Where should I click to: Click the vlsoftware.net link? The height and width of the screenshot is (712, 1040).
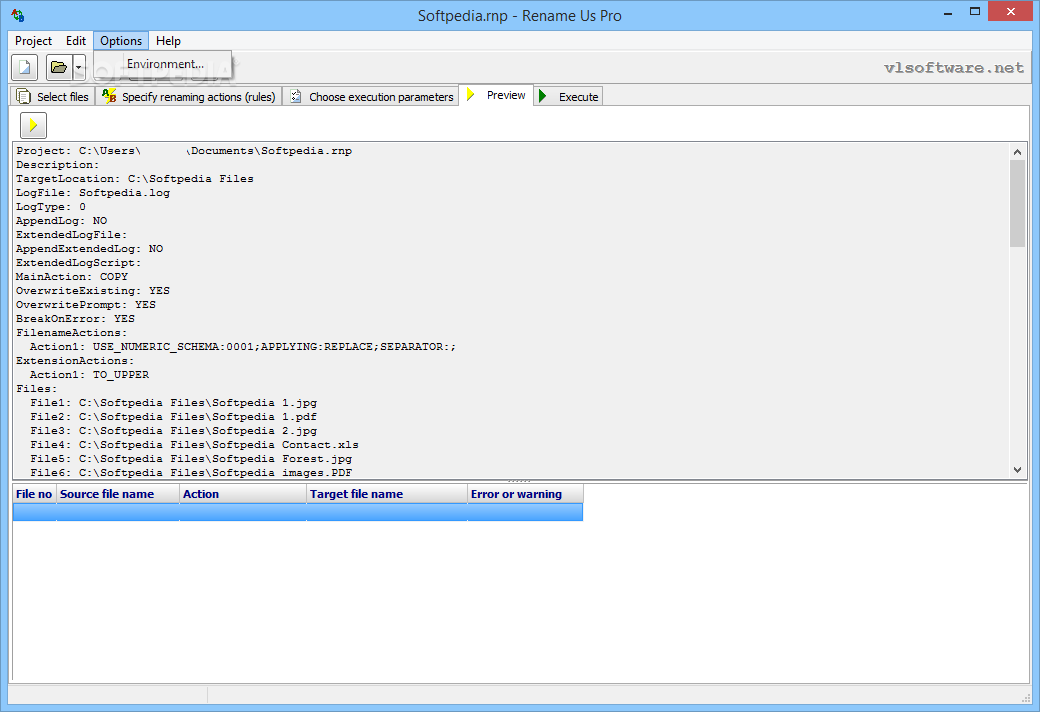coord(954,68)
